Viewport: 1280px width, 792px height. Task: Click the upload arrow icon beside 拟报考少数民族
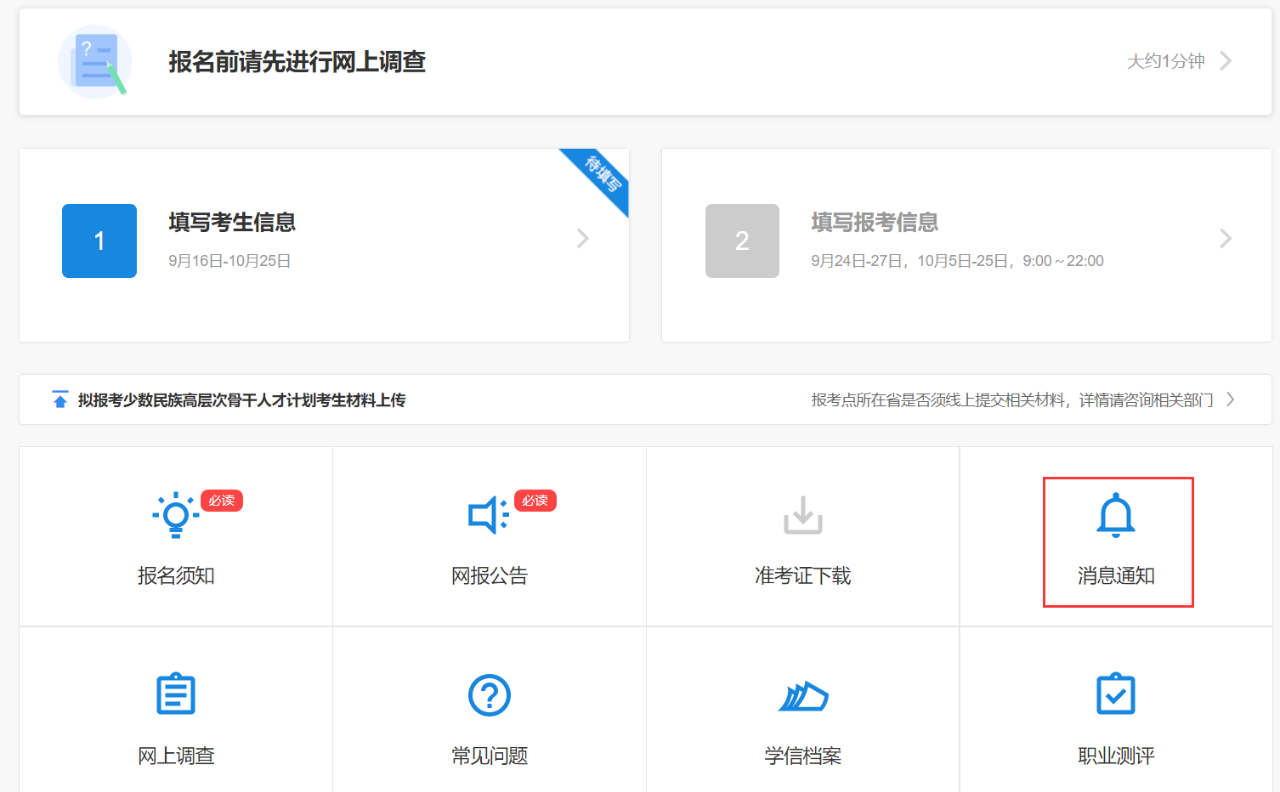coord(60,400)
